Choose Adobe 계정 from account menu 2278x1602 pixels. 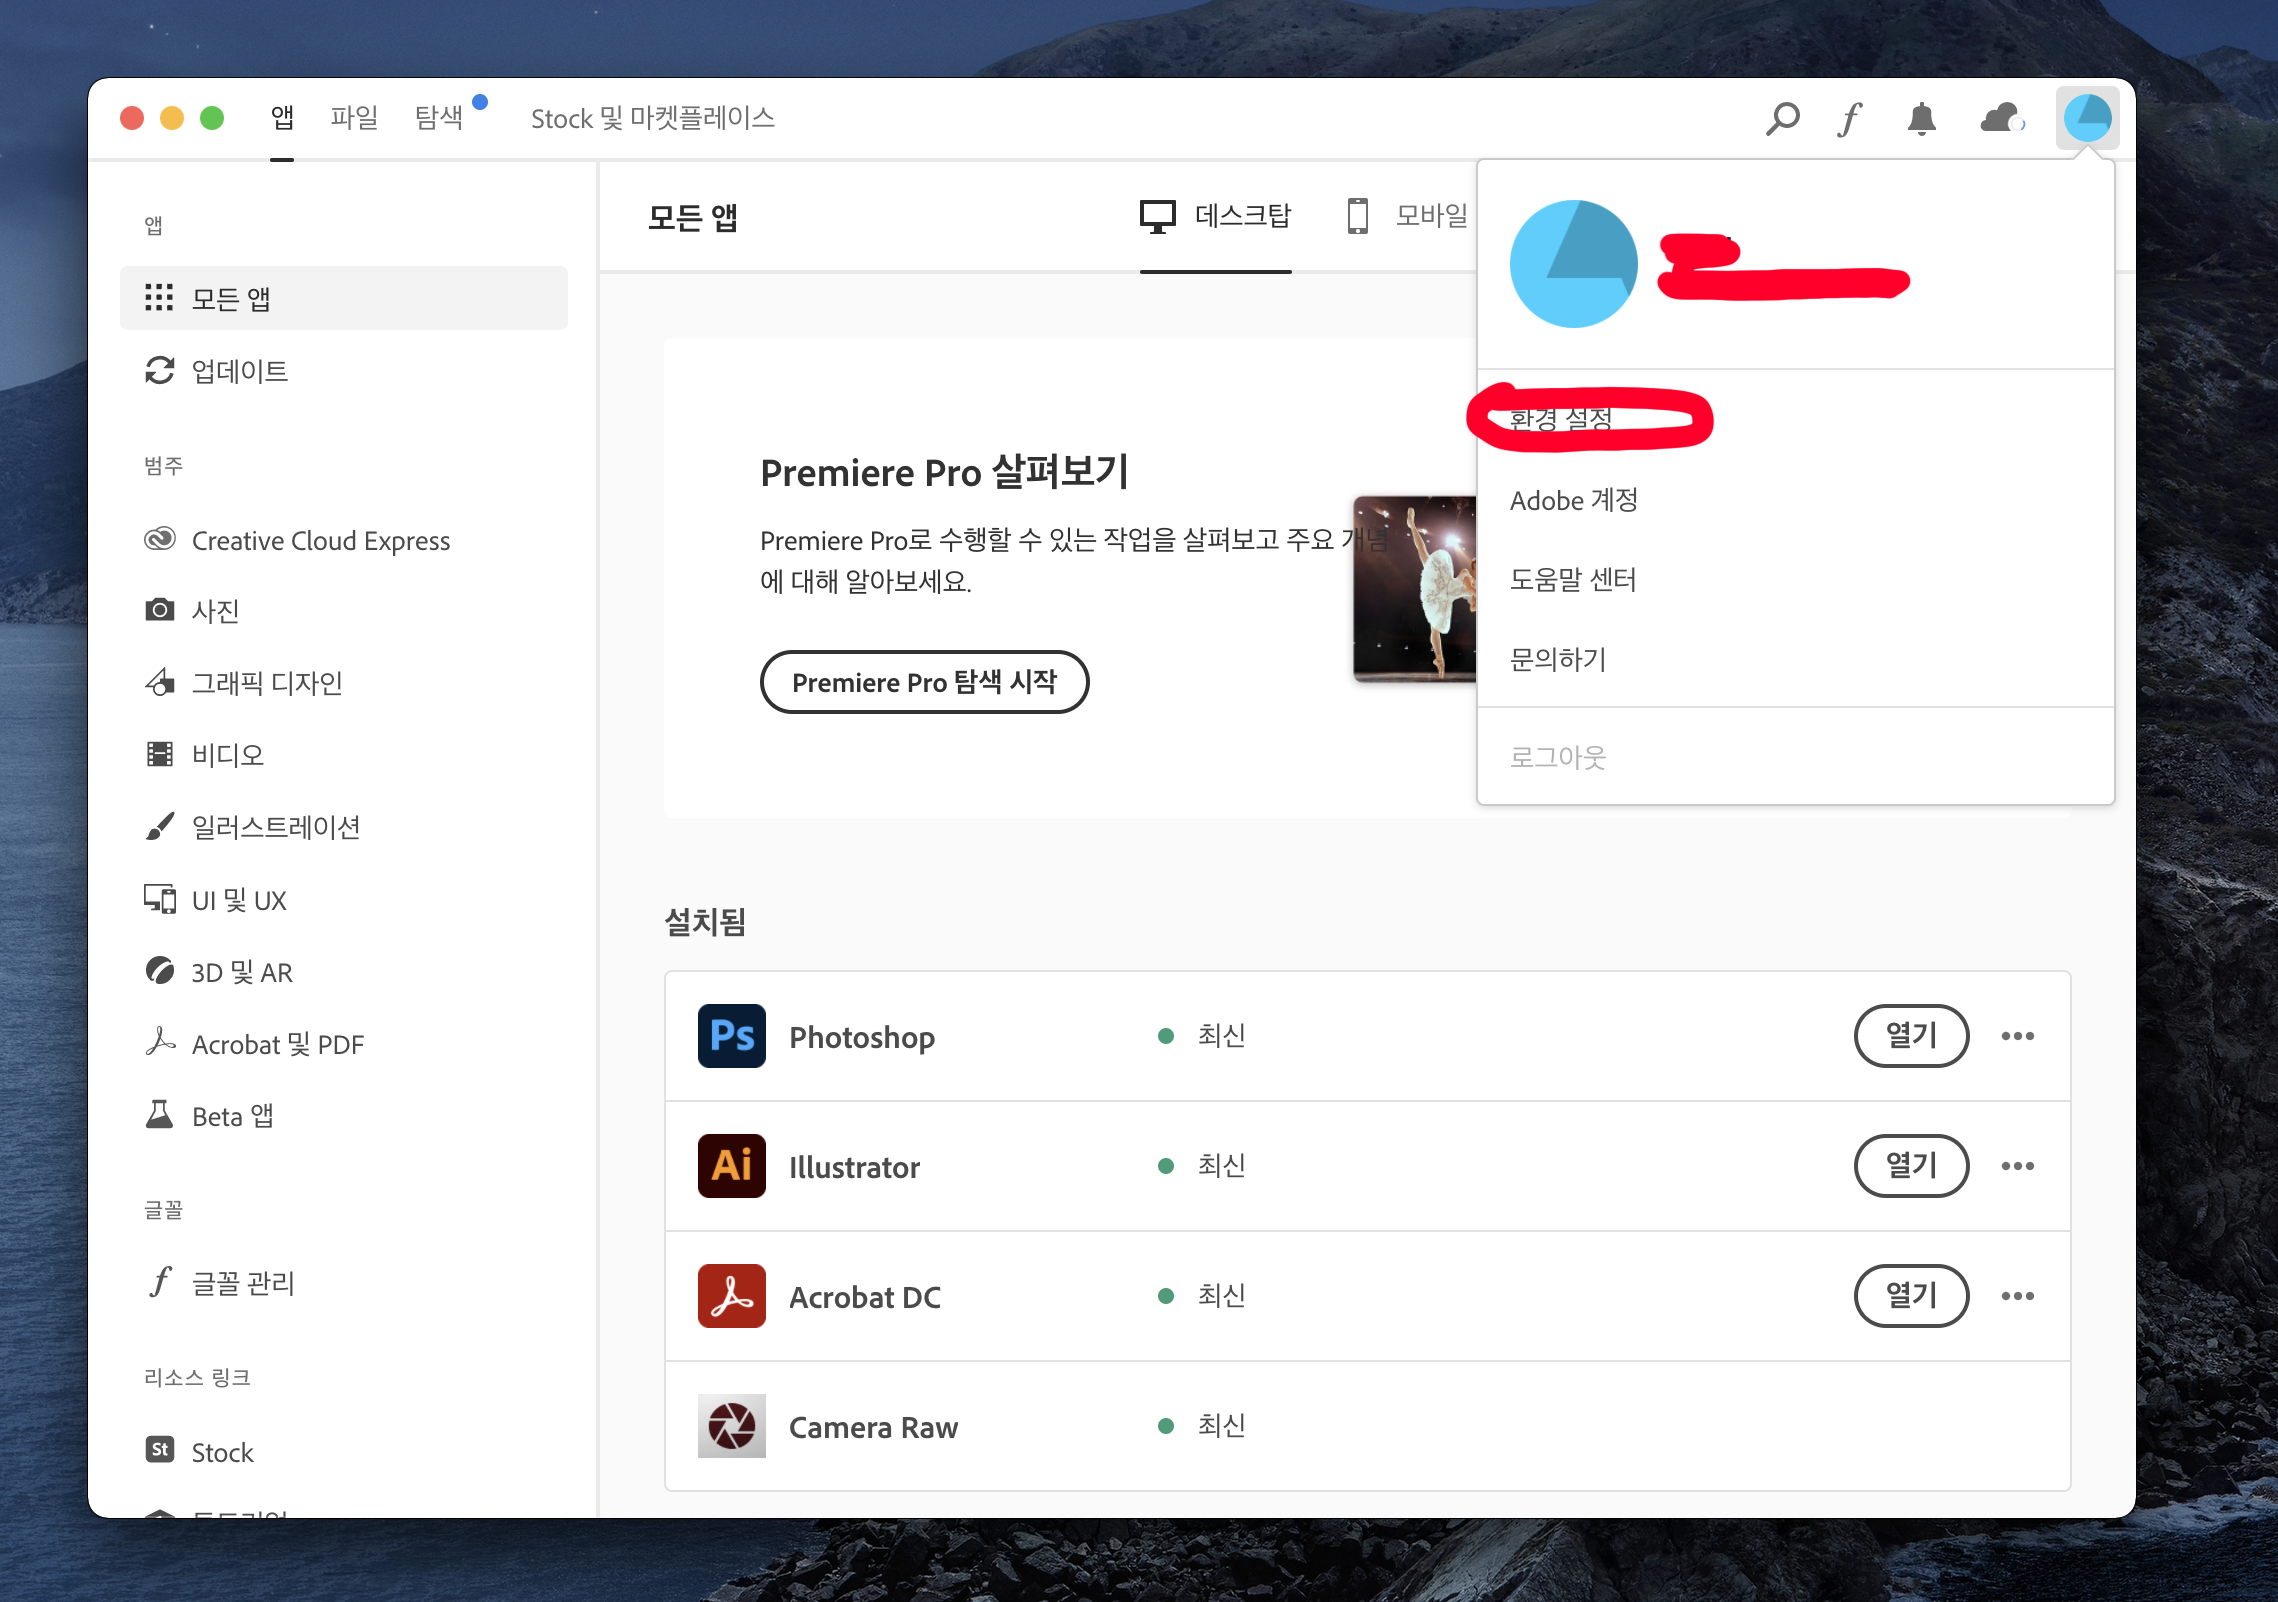click(1574, 500)
